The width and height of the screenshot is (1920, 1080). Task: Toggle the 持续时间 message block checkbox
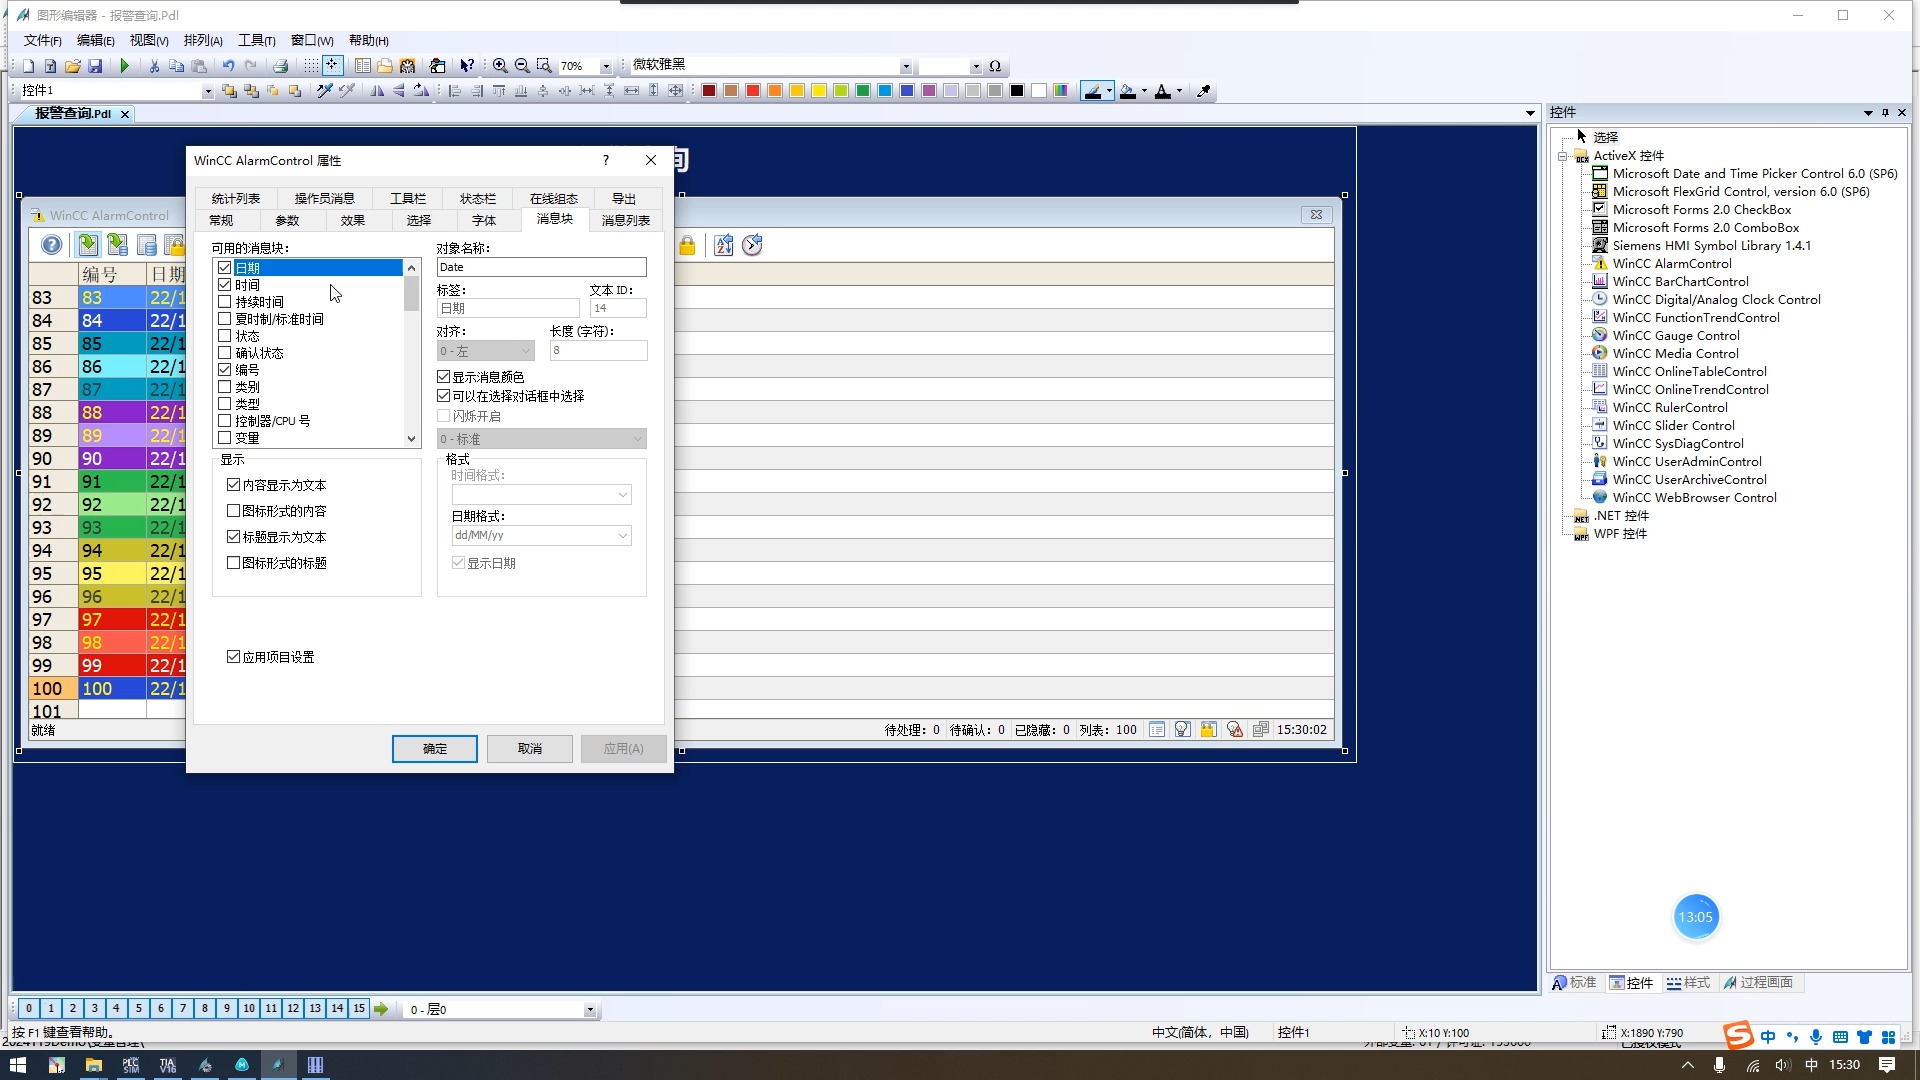225,302
